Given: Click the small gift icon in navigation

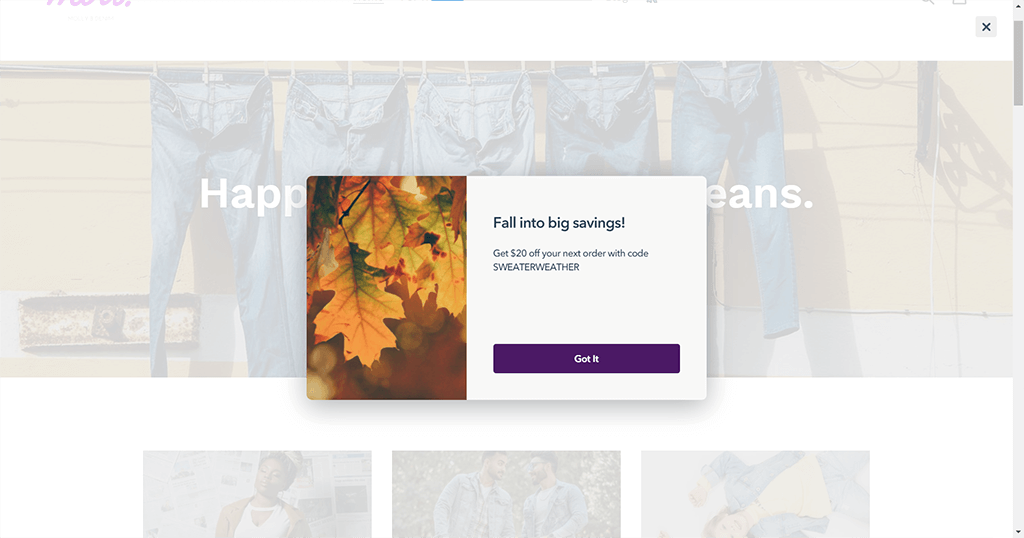Looking at the screenshot, I should (652, 1).
